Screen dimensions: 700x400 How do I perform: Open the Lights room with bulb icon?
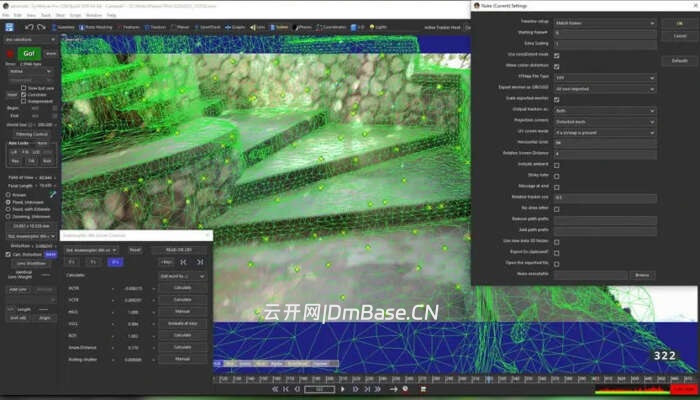pyautogui.click(x=378, y=27)
